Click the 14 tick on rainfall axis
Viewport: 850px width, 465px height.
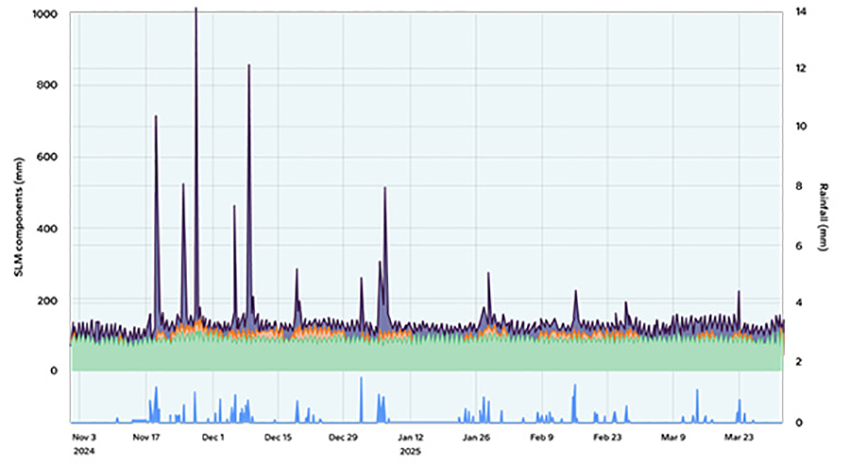point(801,11)
